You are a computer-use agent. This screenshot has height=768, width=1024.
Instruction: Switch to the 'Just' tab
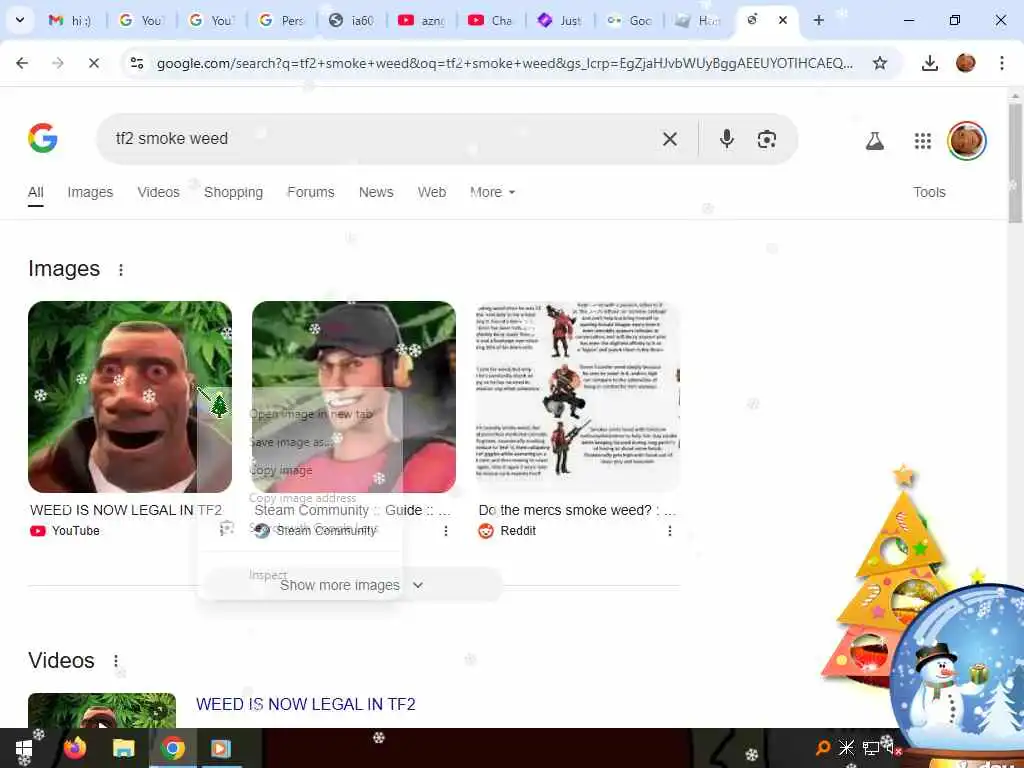[561, 21]
